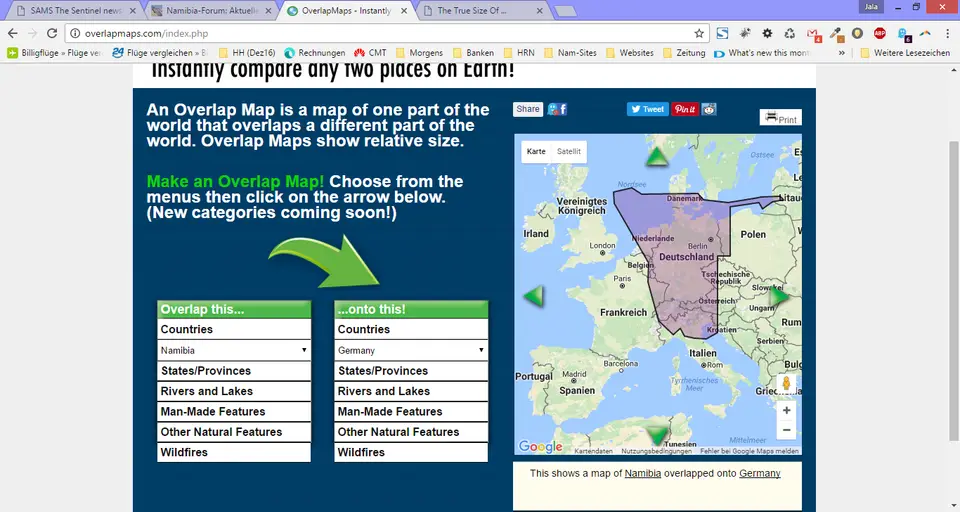Expand Countries under Overlap this
The width and height of the screenshot is (960, 512).
(234, 329)
